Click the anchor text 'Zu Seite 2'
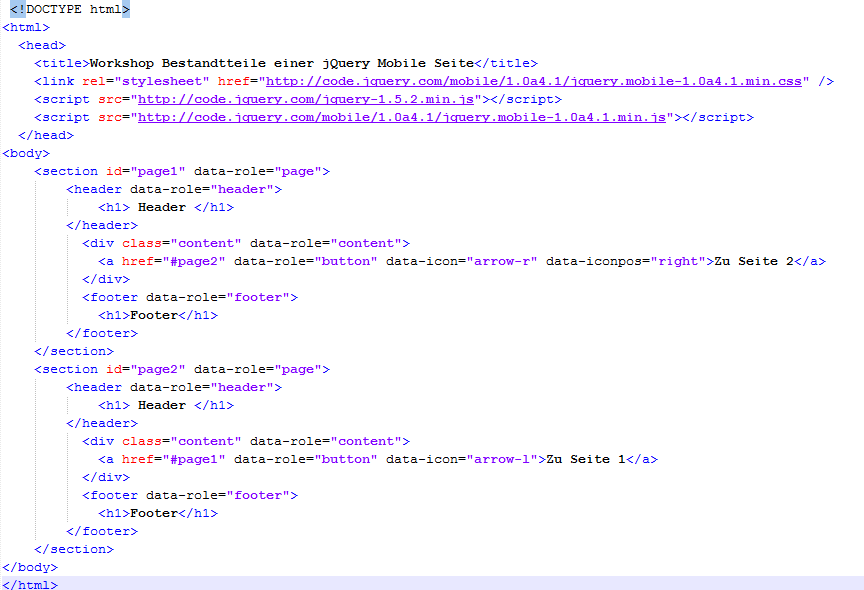864x590 pixels. pos(754,261)
